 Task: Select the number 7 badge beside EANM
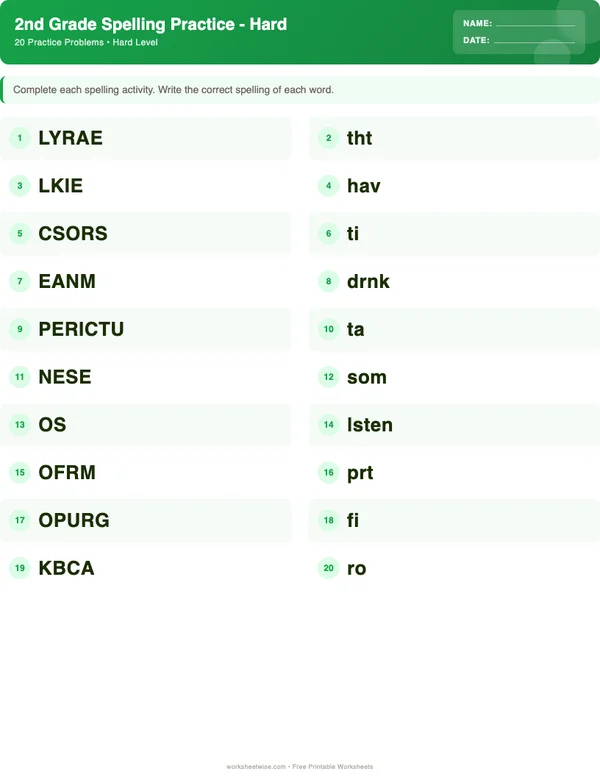[x=19, y=282]
